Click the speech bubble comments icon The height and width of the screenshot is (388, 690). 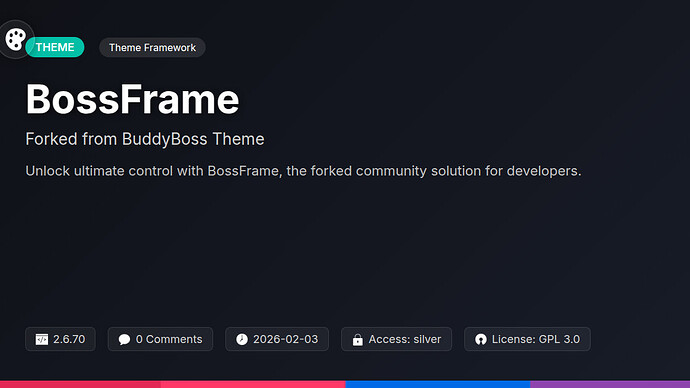[x=125, y=339]
